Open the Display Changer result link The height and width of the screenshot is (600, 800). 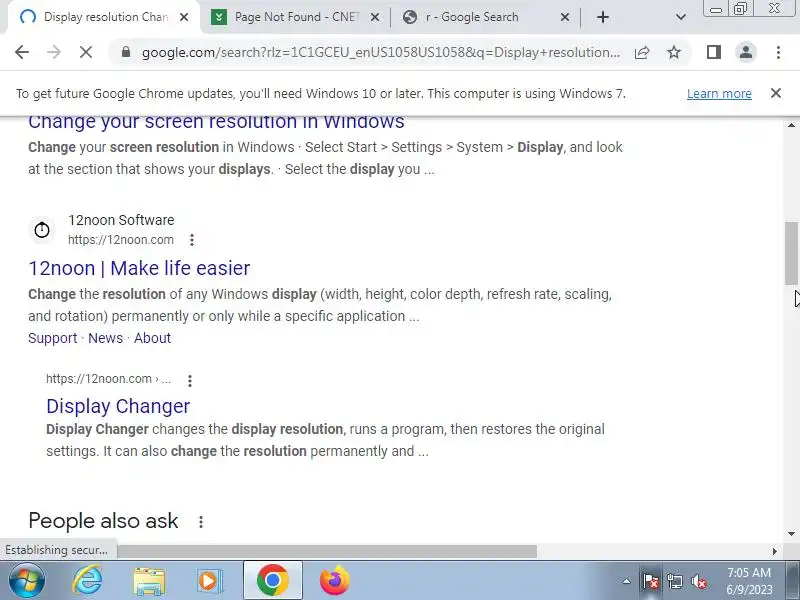118,406
